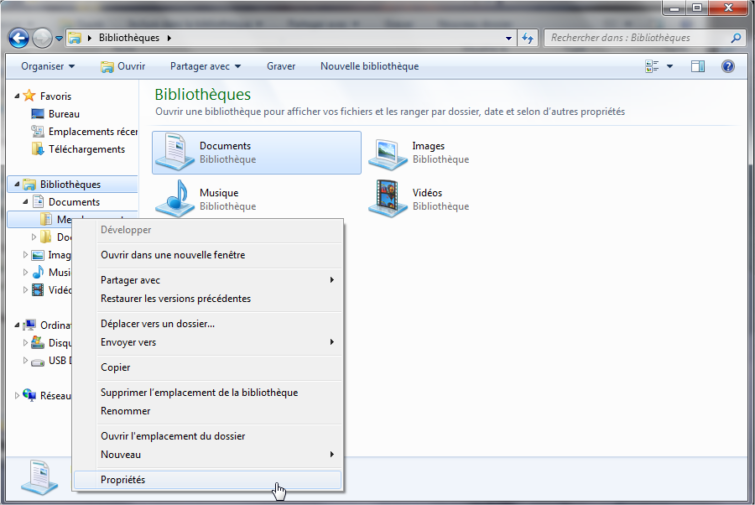Choose Copier in the context menu
Viewport: 755px width, 505px height.
click(207, 367)
